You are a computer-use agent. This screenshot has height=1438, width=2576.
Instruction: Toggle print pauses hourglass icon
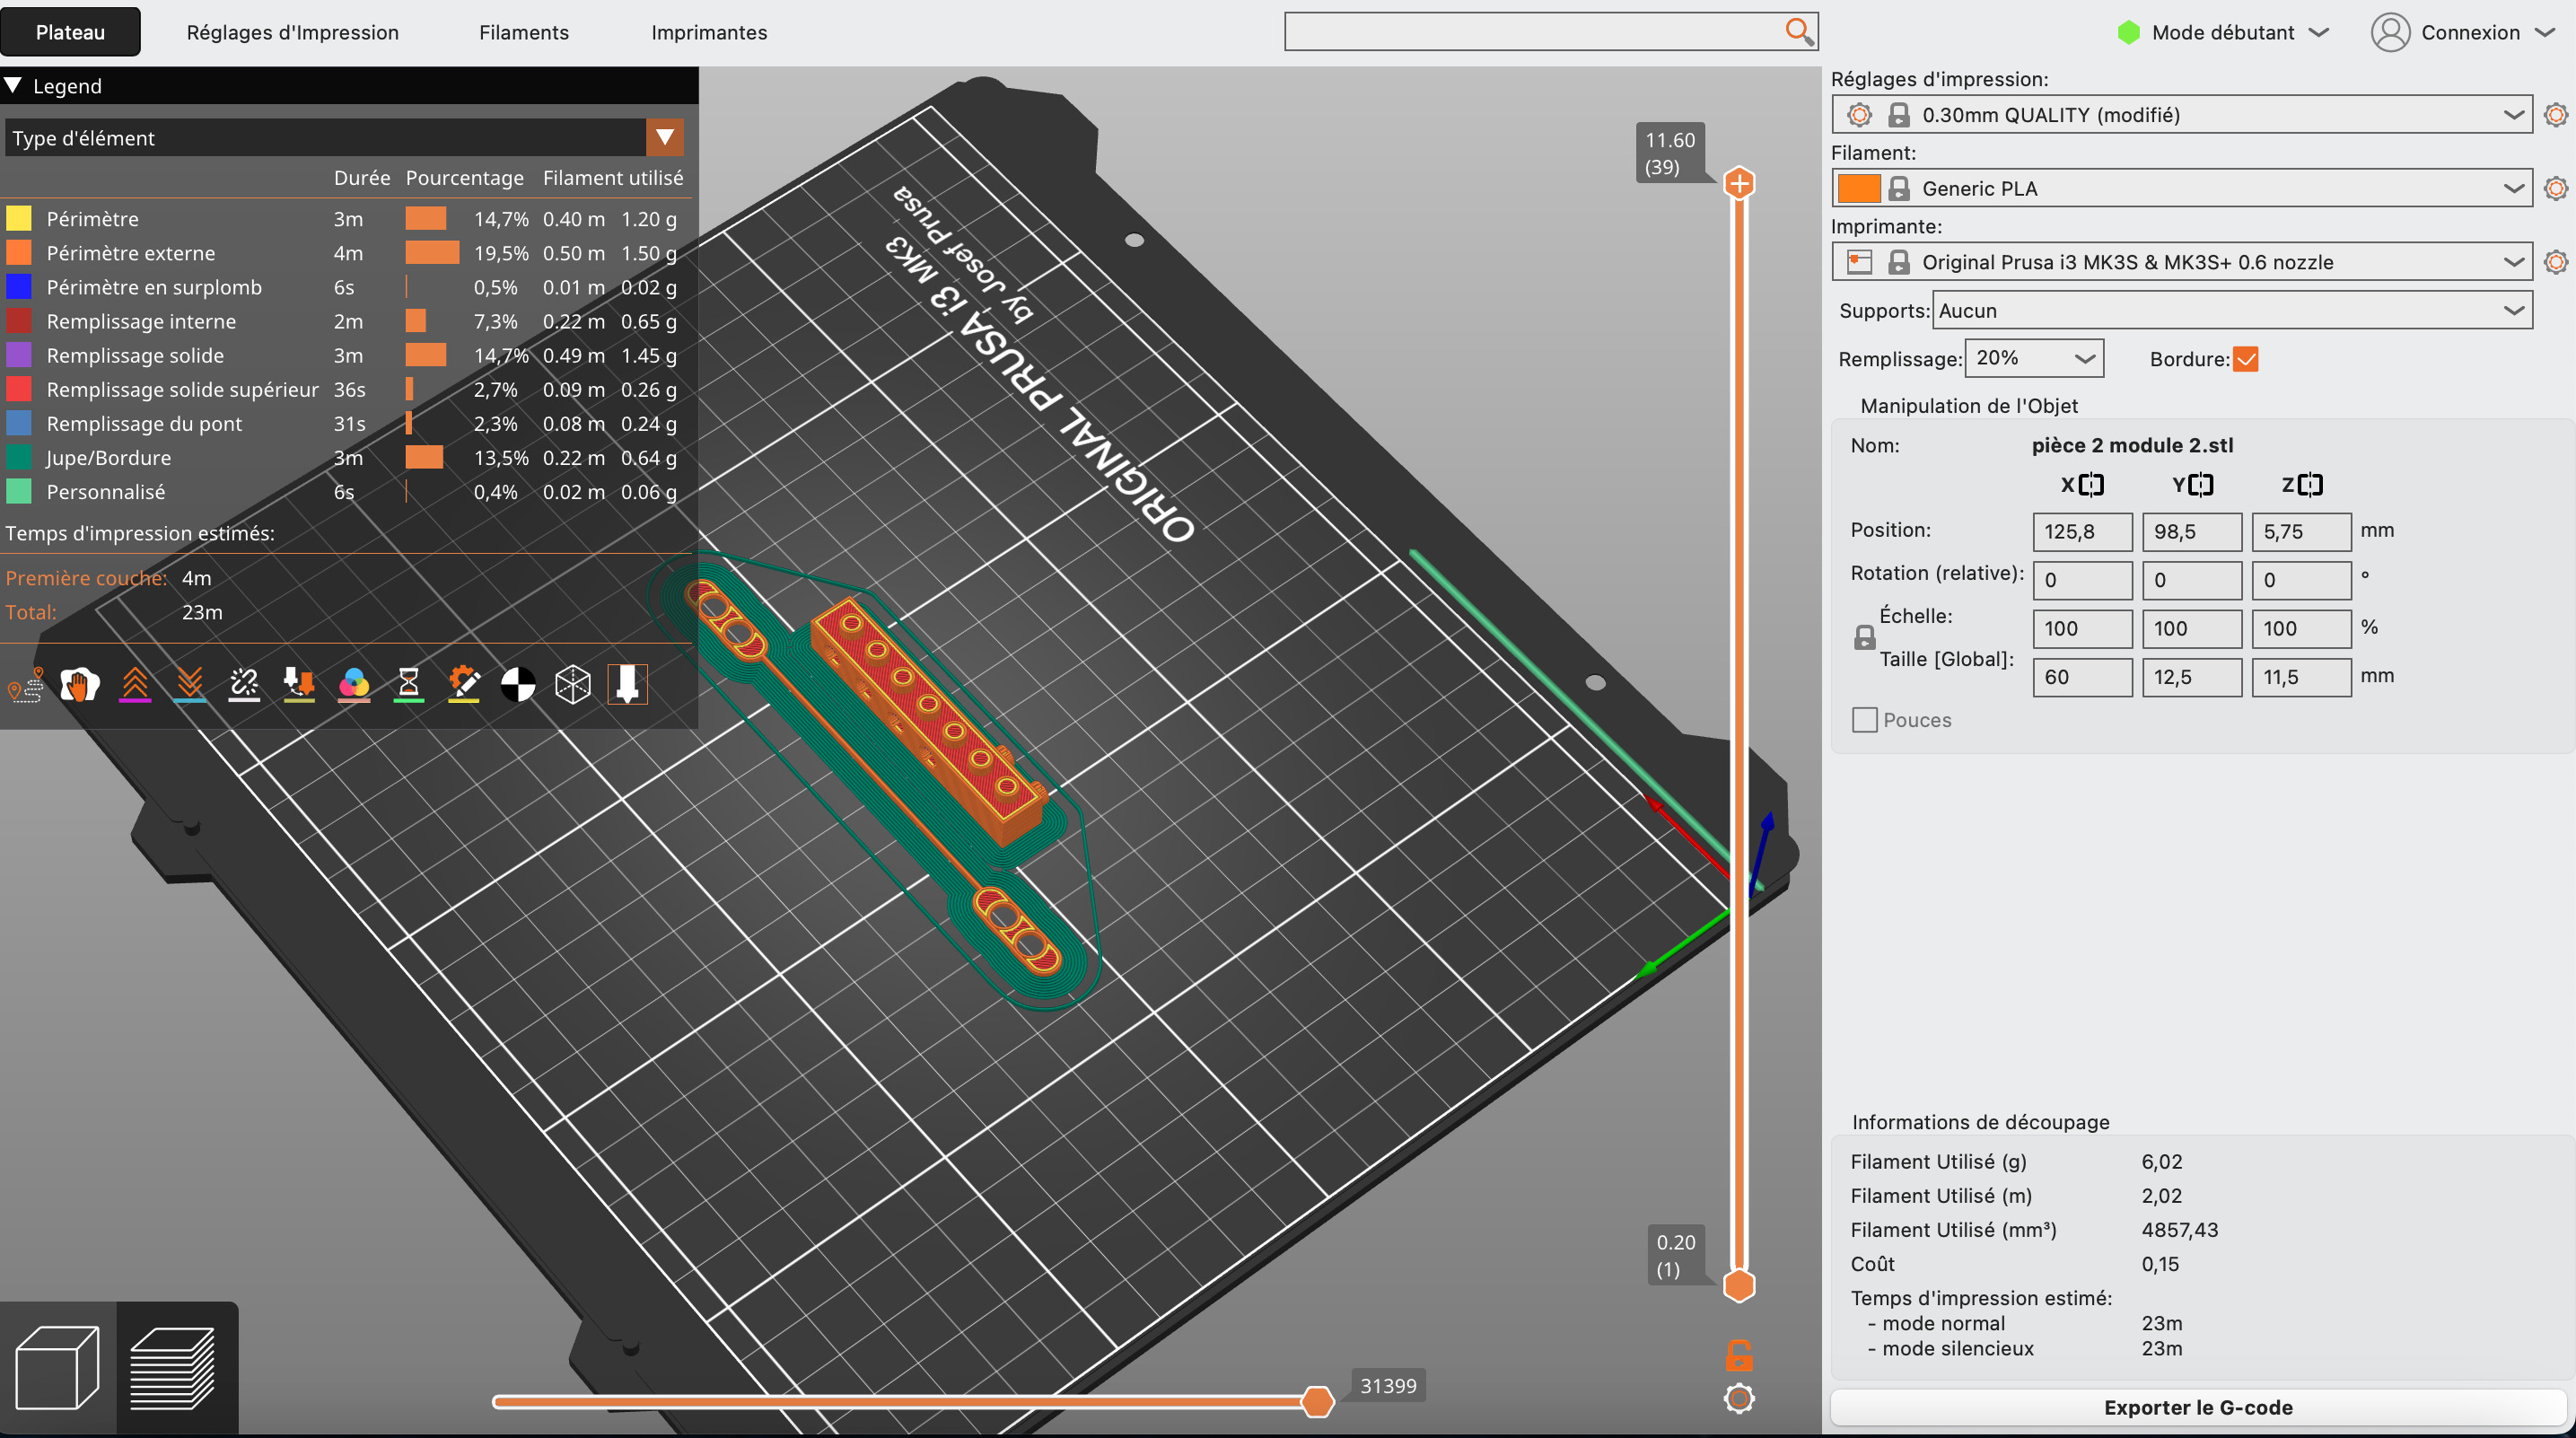pyautogui.click(x=409, y=685)
